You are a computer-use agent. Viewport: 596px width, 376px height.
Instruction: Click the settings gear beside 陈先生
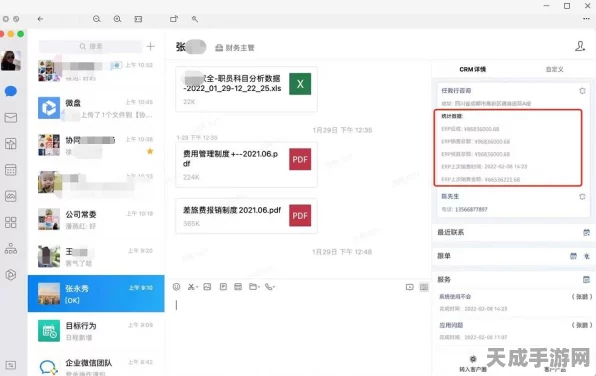click(x=582, y=197)
